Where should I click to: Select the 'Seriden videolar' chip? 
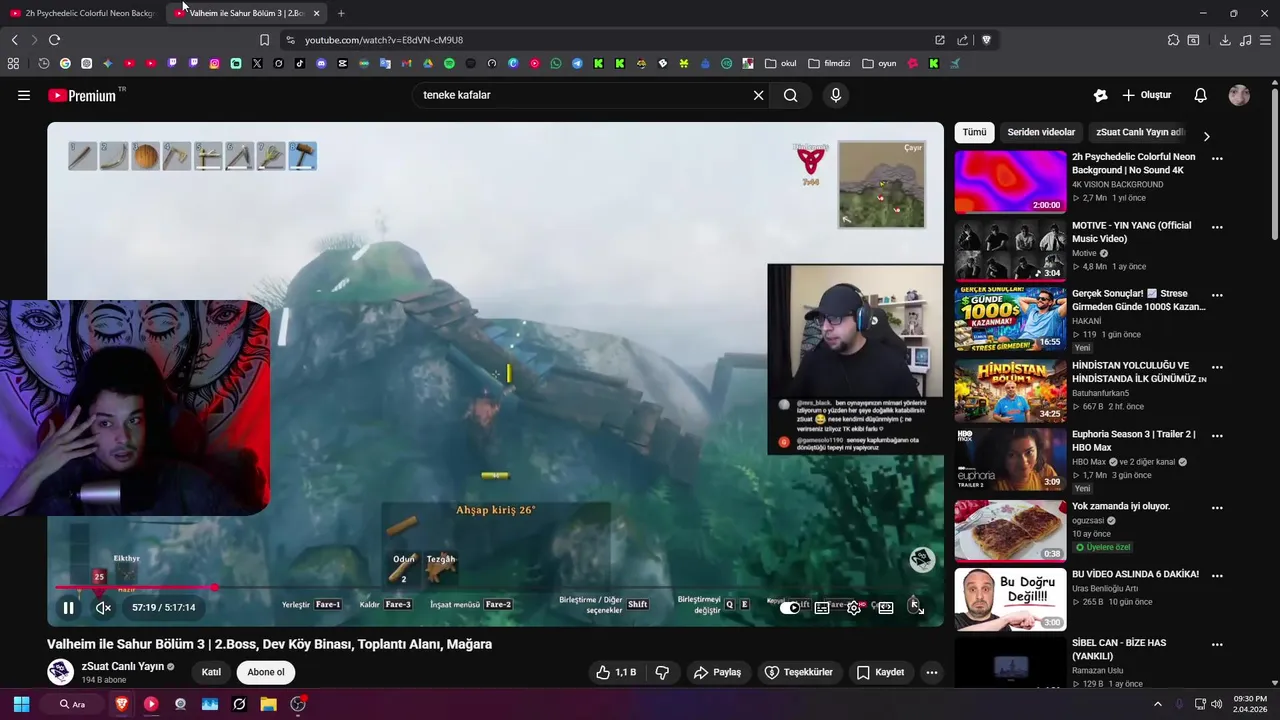click(1041, 132)
